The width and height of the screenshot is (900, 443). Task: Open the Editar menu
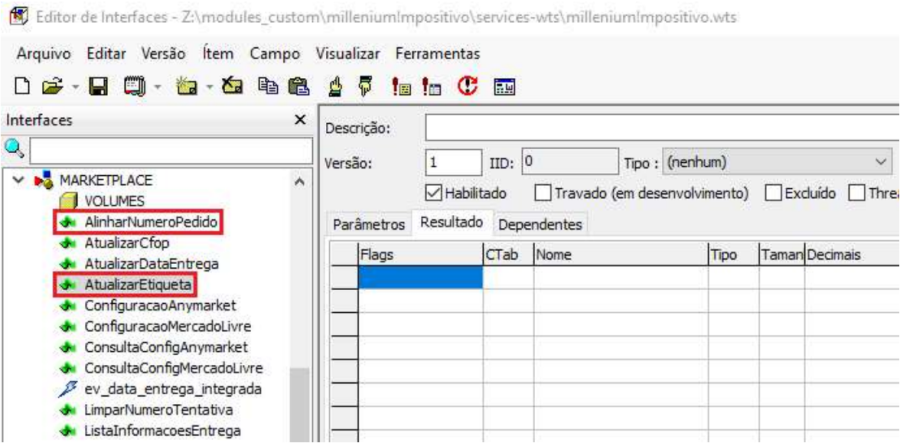click(106, 54)
